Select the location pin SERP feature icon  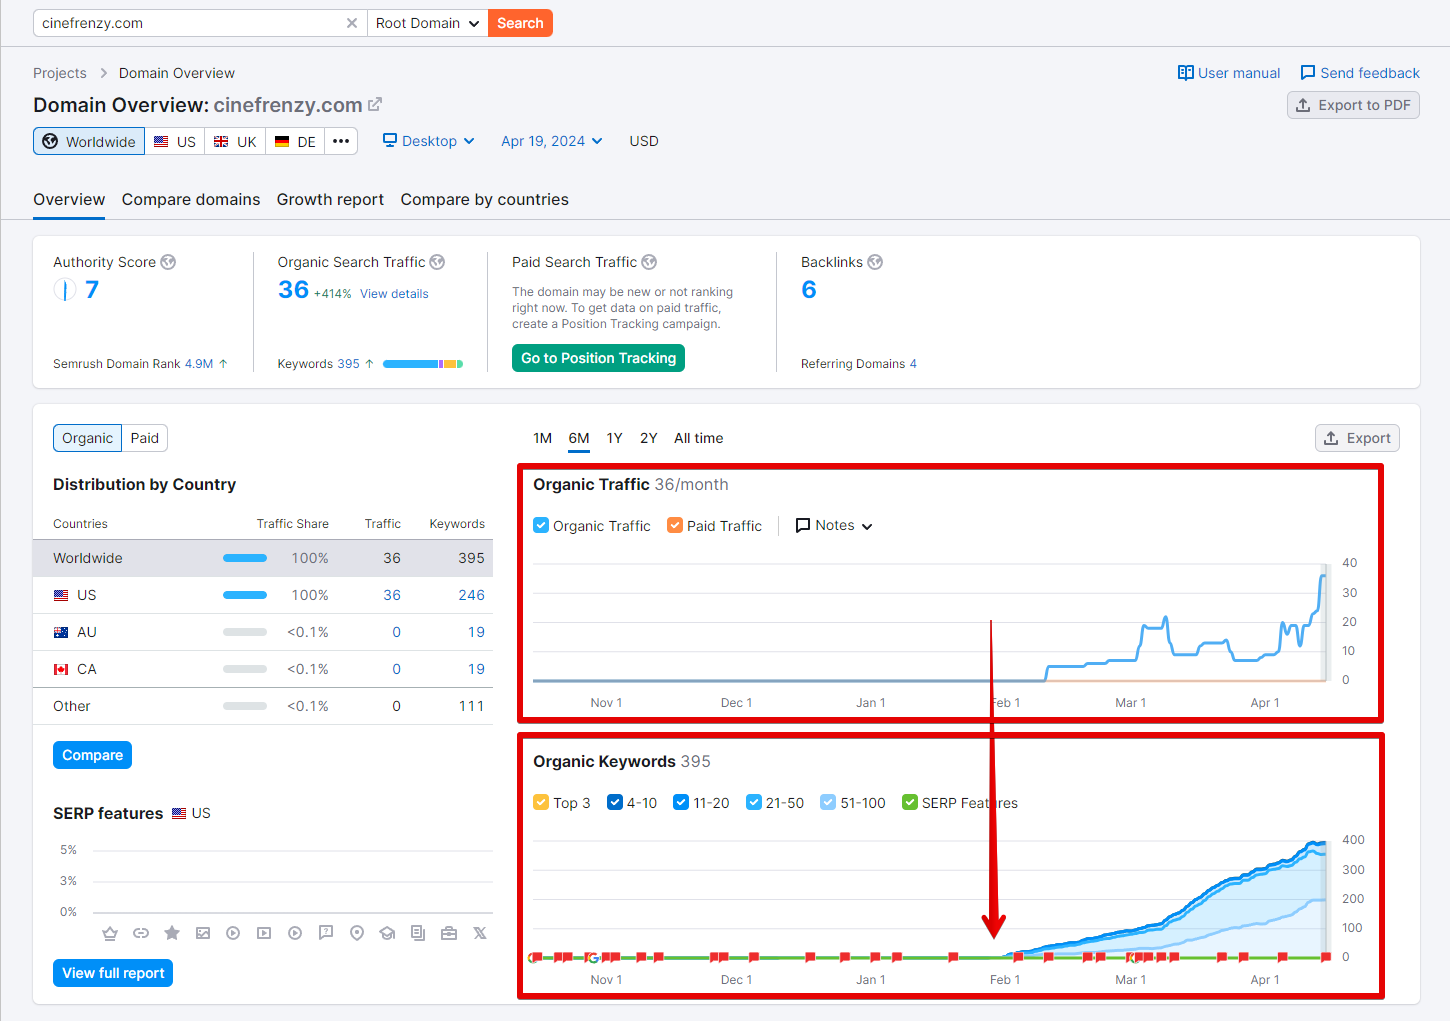point(357,933)
